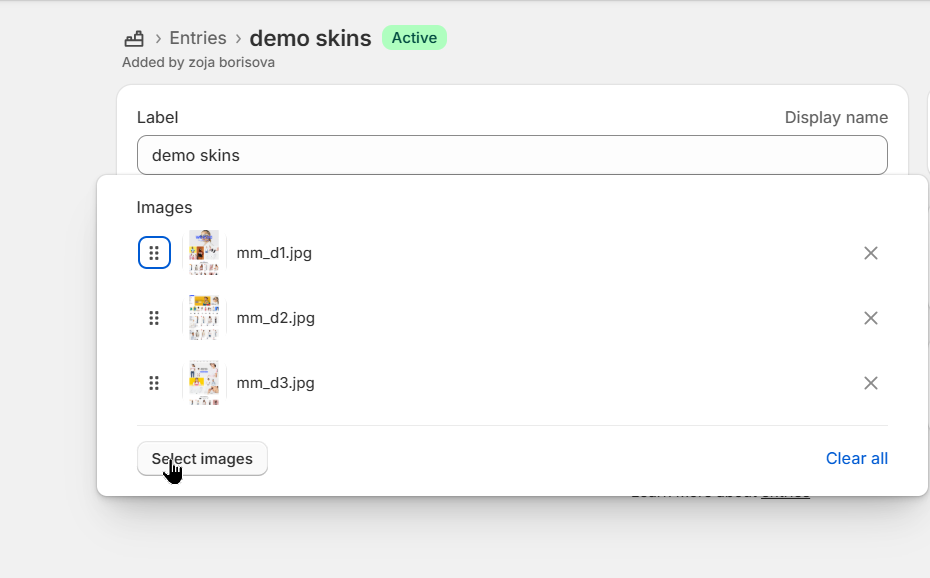Click the mm_d1.jpg file name
The width and height of the screenshot is (930, 578).
[274, 253]
